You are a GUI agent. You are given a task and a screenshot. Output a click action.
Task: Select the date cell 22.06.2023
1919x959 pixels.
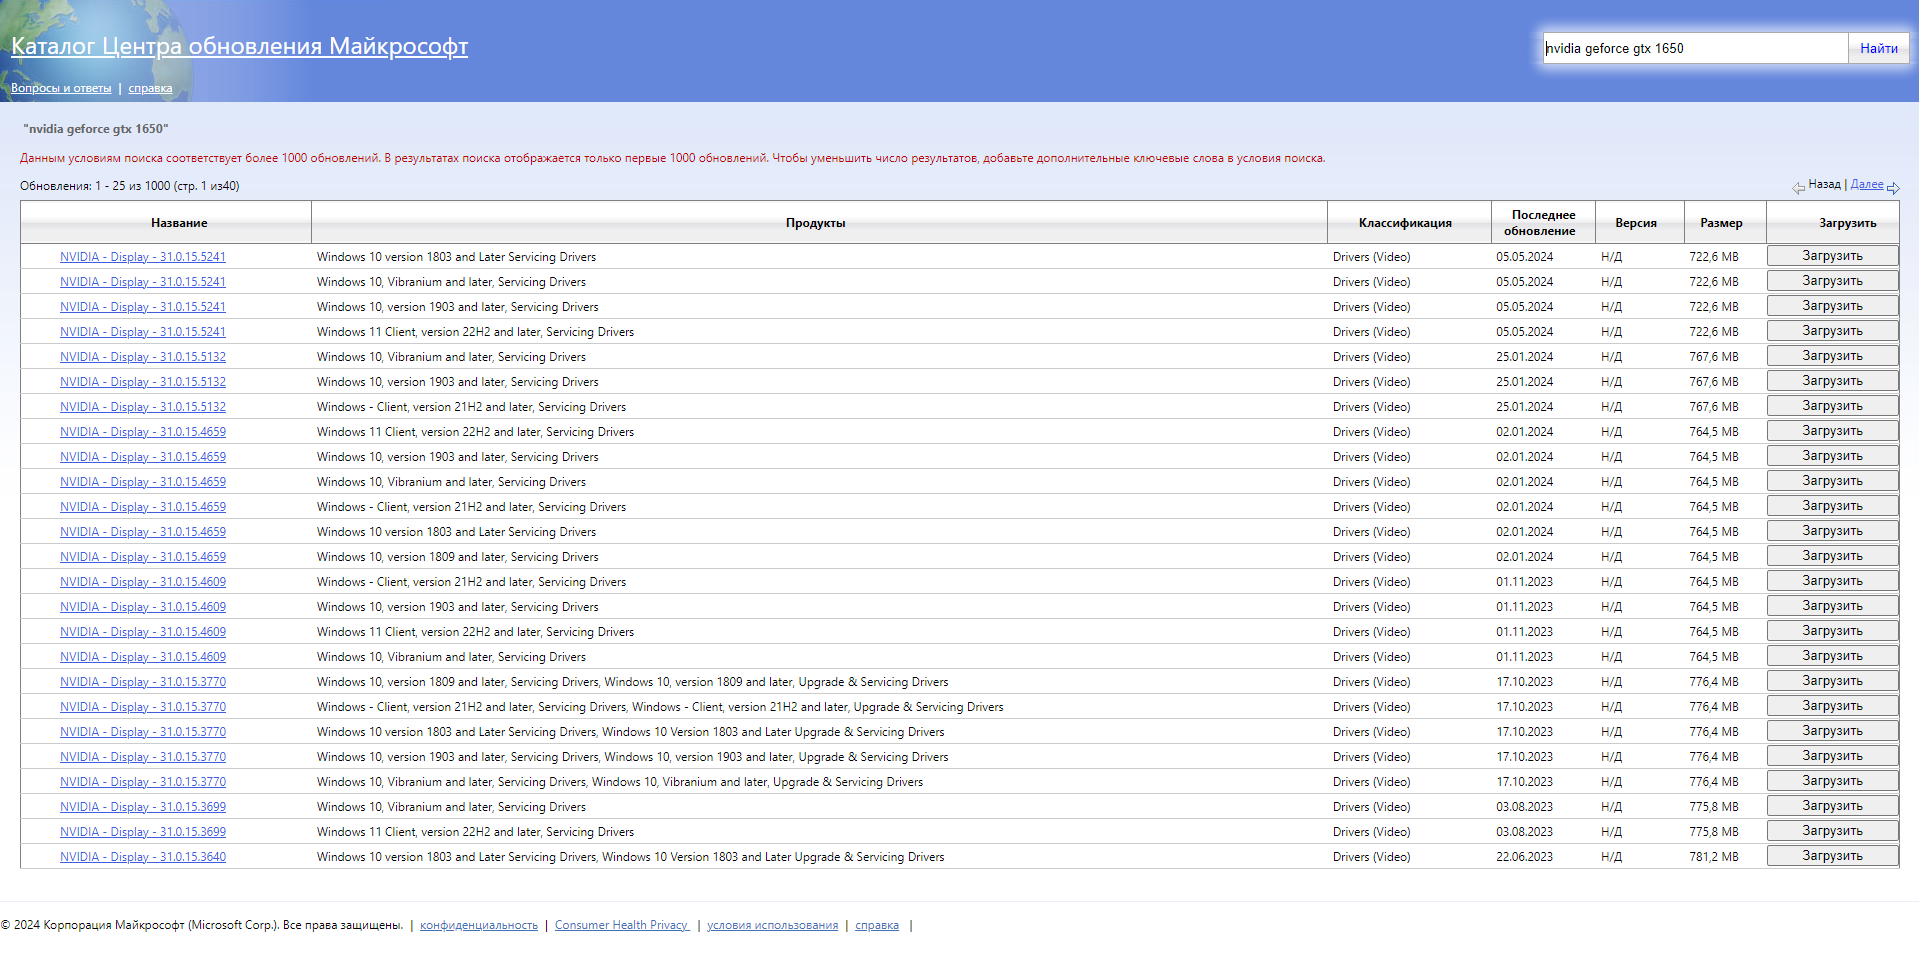[x=1524, y=857]
